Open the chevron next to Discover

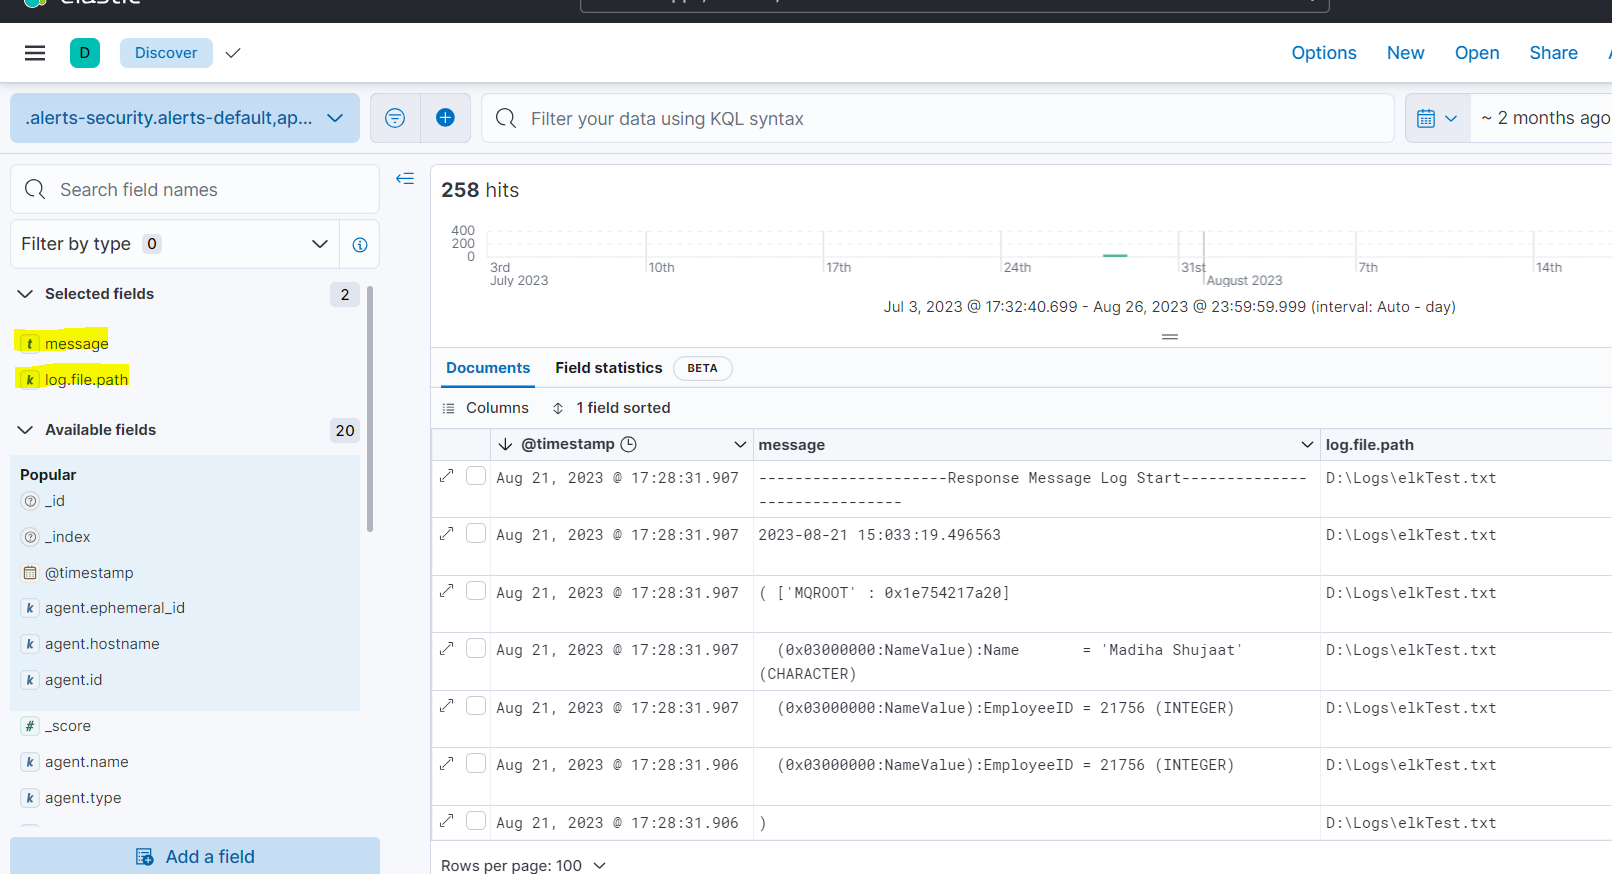(233, 53)
